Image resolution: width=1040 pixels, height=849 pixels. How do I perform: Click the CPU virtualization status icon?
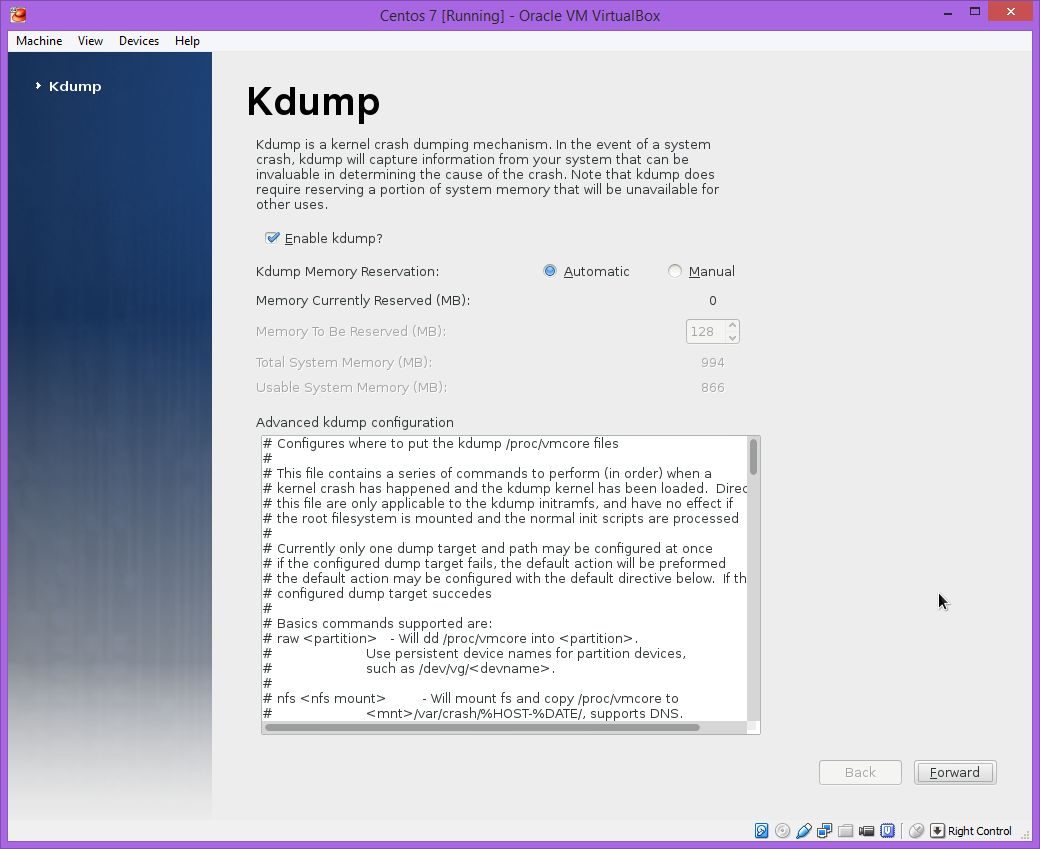coord(887,830)
